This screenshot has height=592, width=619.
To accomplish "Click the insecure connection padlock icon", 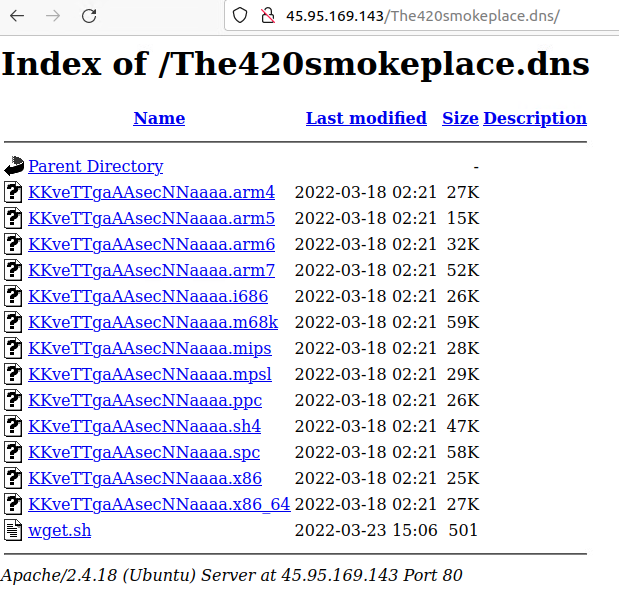I will pos(266,16).
